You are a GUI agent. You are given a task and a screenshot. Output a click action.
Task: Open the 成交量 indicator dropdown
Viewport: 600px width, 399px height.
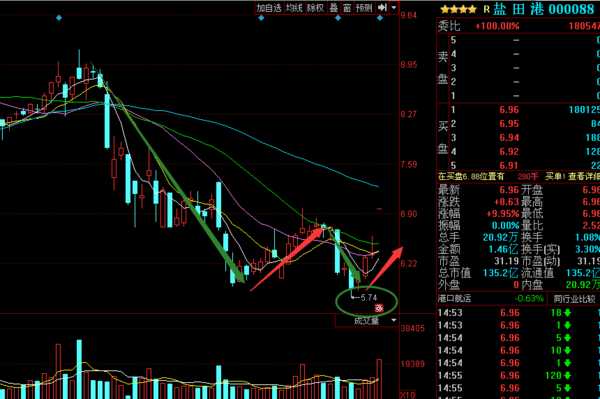tap(394, 320)
